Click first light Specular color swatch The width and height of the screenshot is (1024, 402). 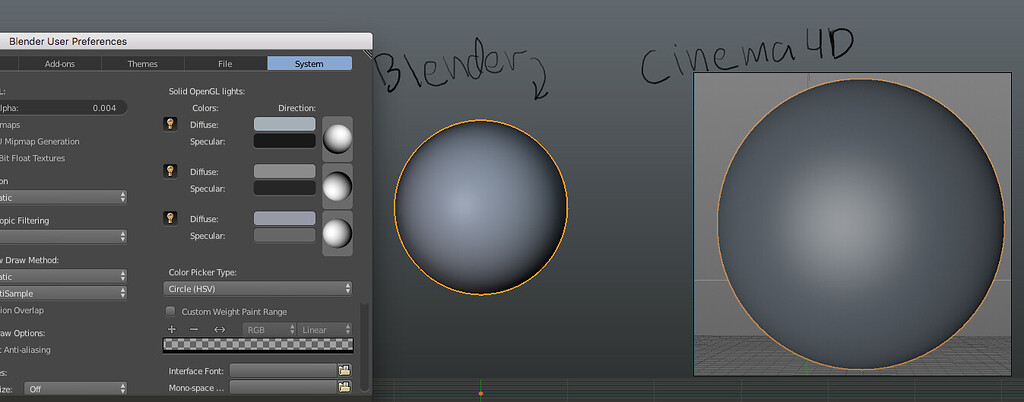[284, 141]
